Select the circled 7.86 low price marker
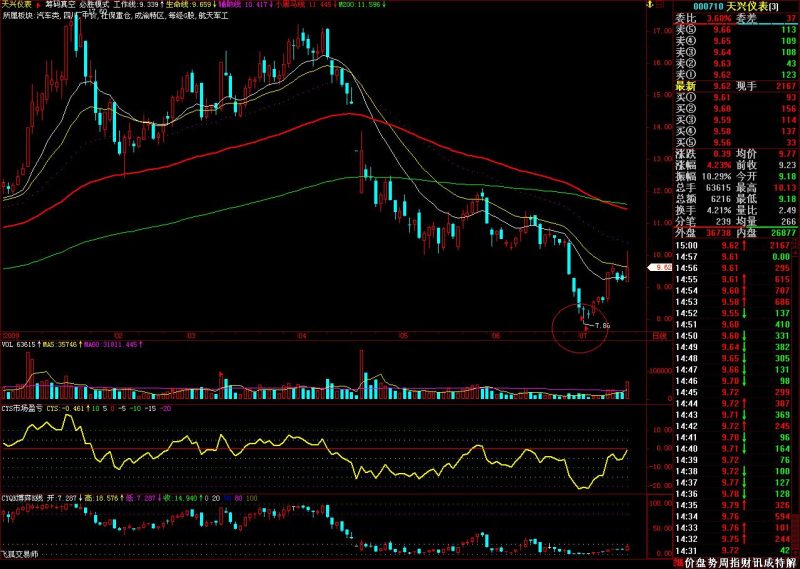Viewport: 800px width, 569px height. 602,325
